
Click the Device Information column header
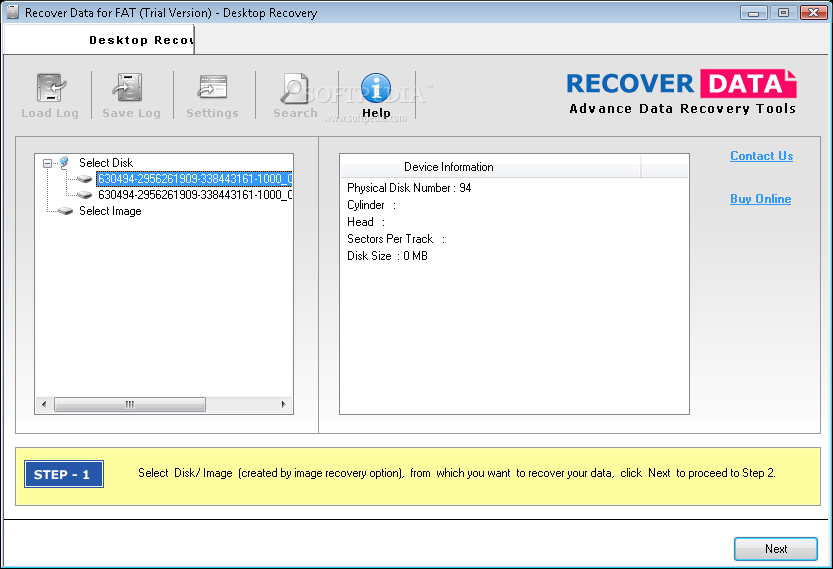click(490, 167)
